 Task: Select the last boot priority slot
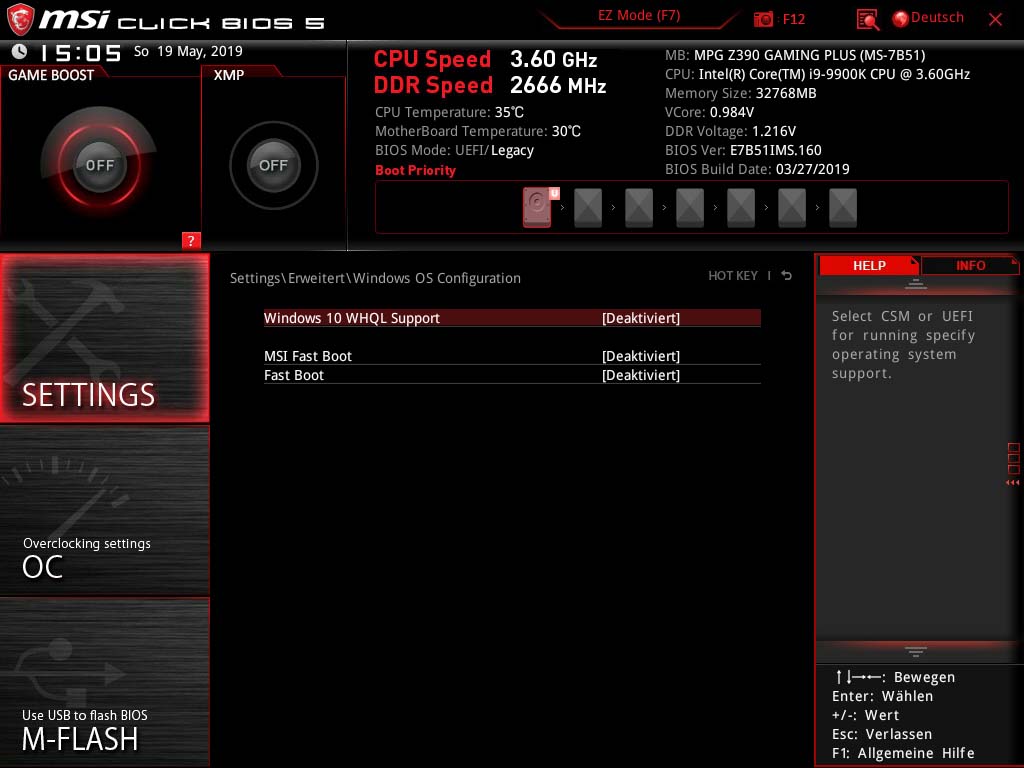(842, 208)
